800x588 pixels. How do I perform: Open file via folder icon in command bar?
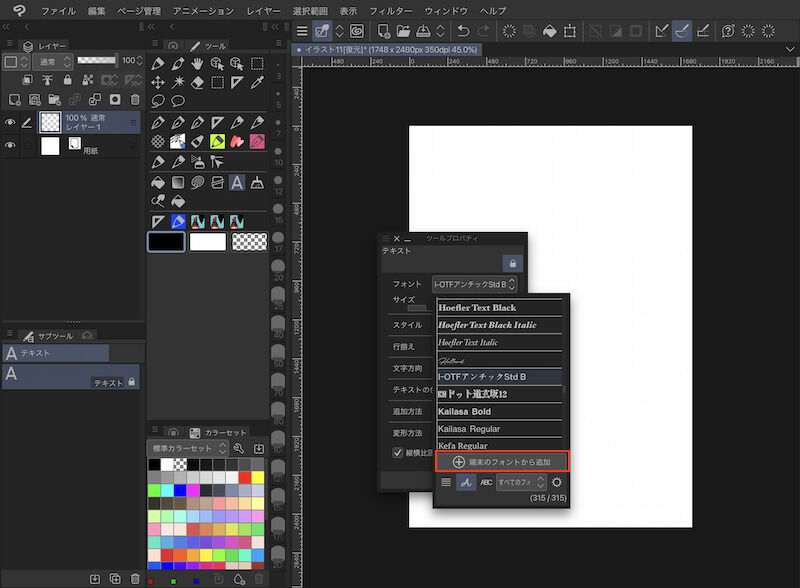tap(403, 31)
